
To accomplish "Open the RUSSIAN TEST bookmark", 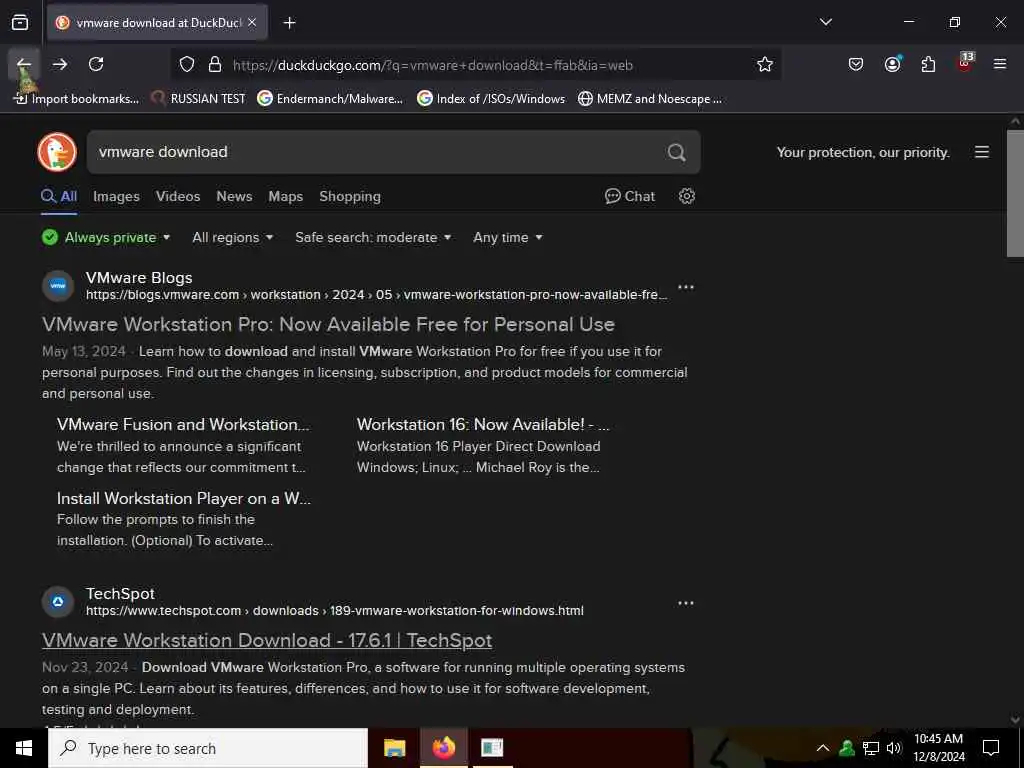I will (198, 99).
